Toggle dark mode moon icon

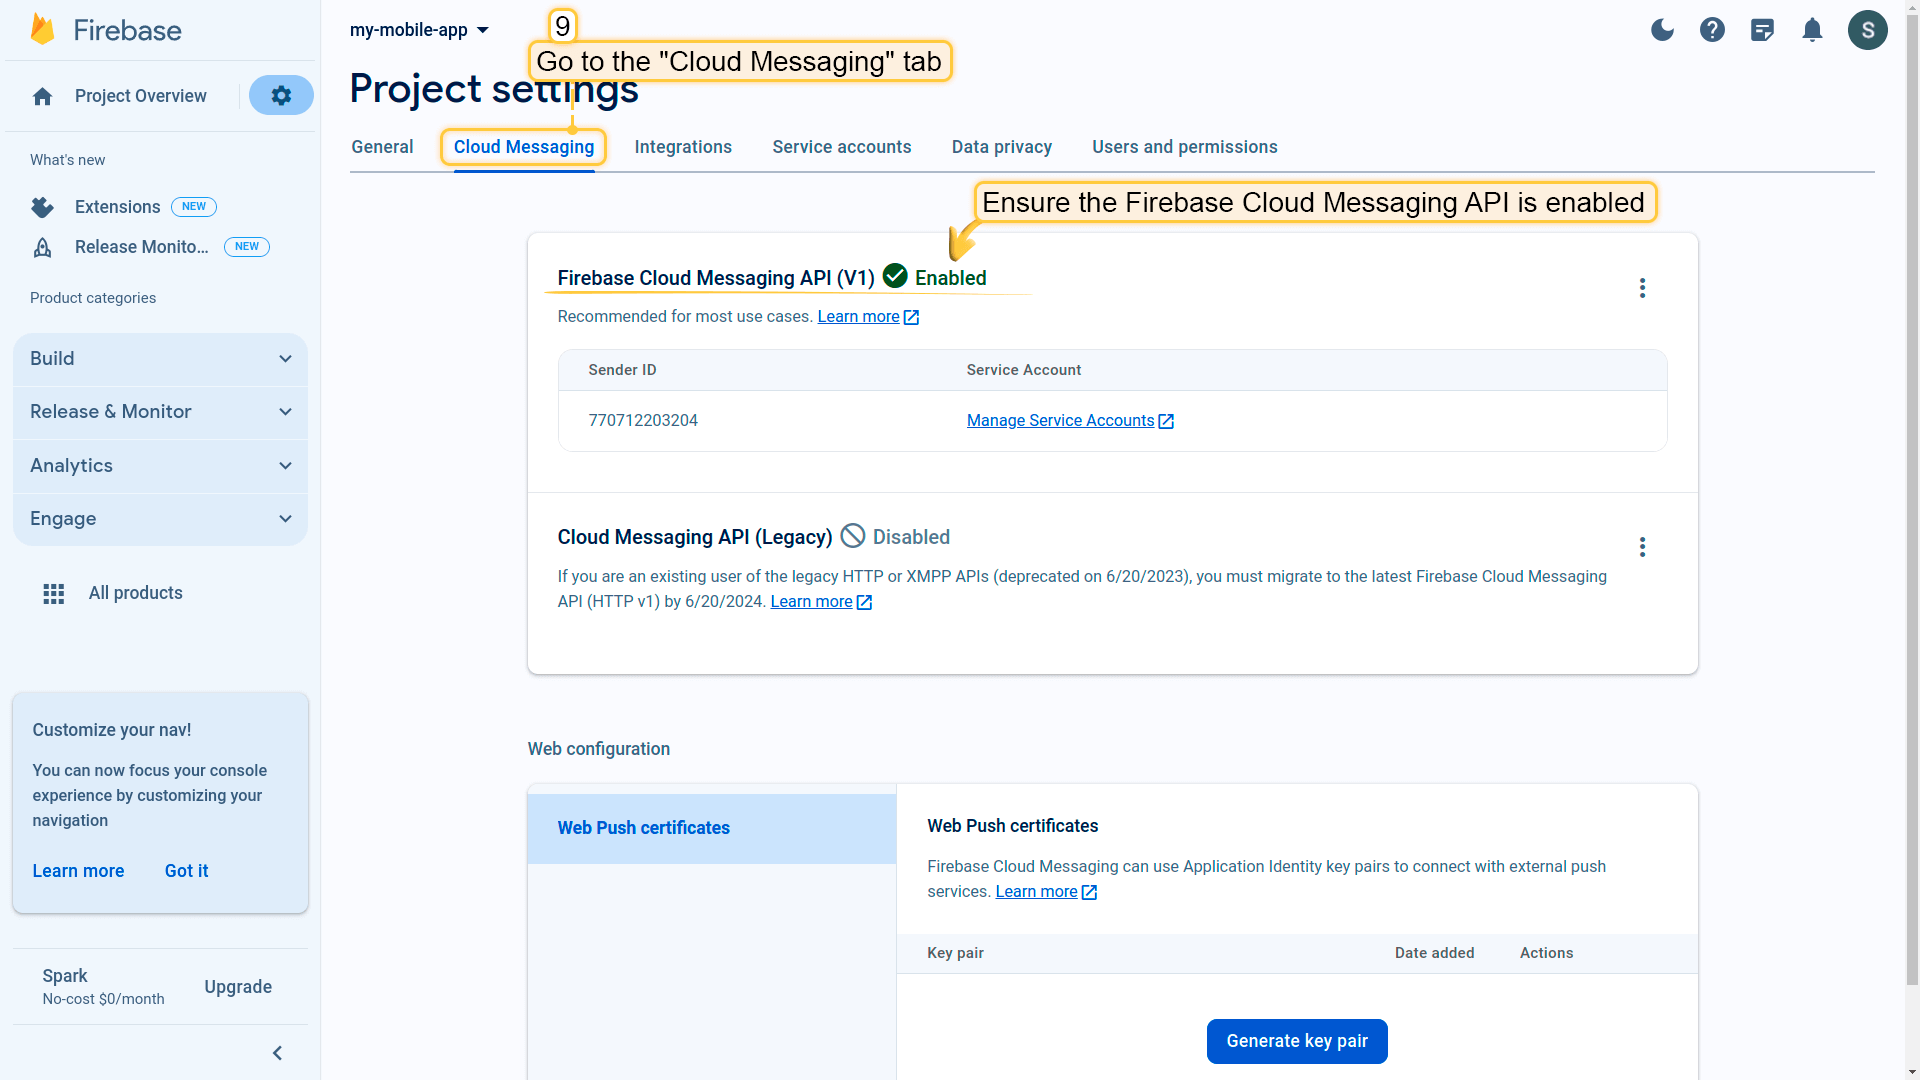pos(1662,30)
